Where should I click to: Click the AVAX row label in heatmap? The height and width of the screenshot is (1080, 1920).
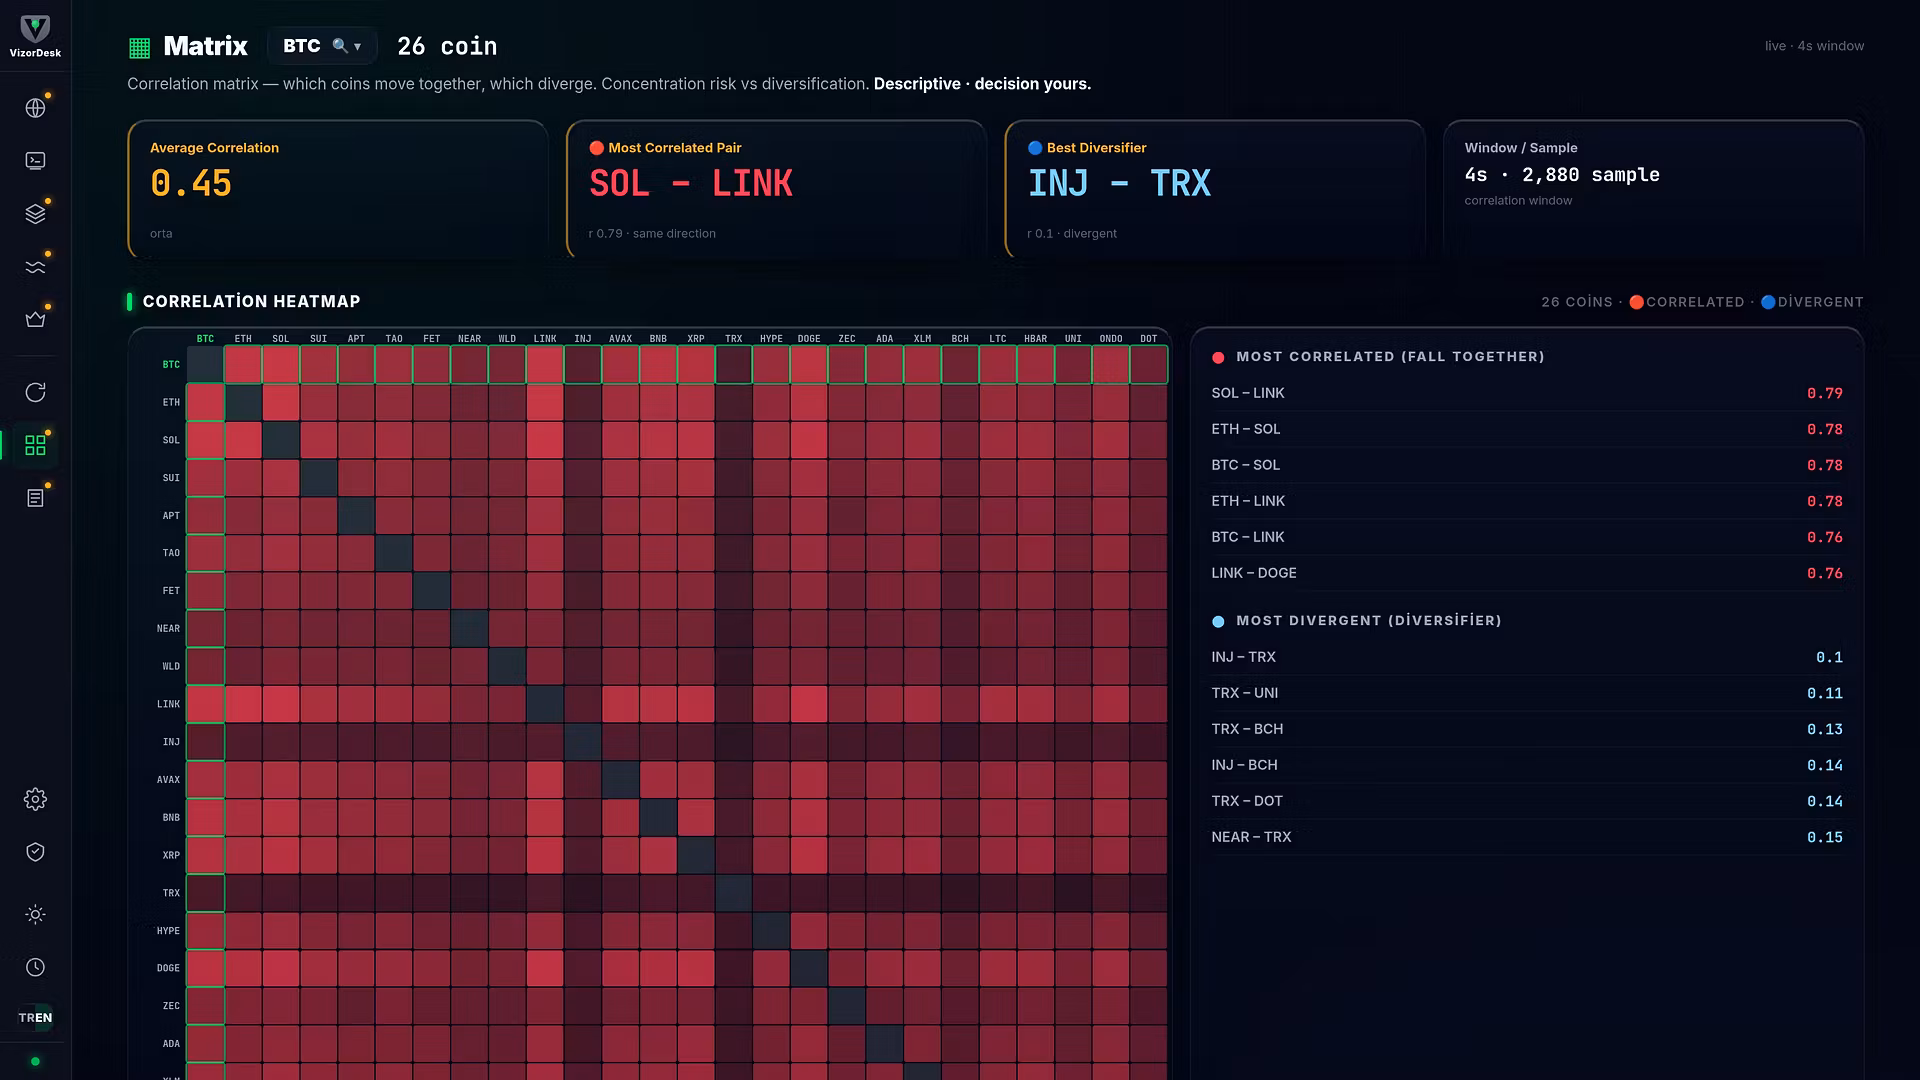(x=168, y=780)
